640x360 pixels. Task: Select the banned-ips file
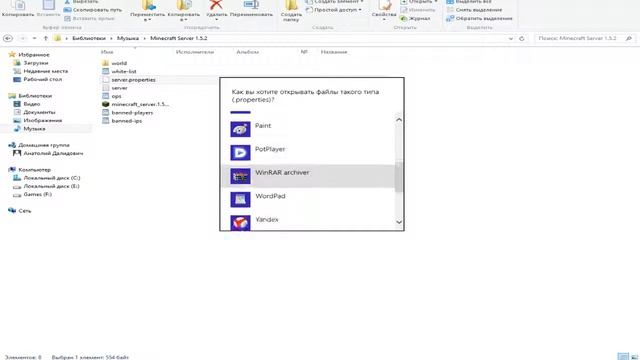point(122,121)
